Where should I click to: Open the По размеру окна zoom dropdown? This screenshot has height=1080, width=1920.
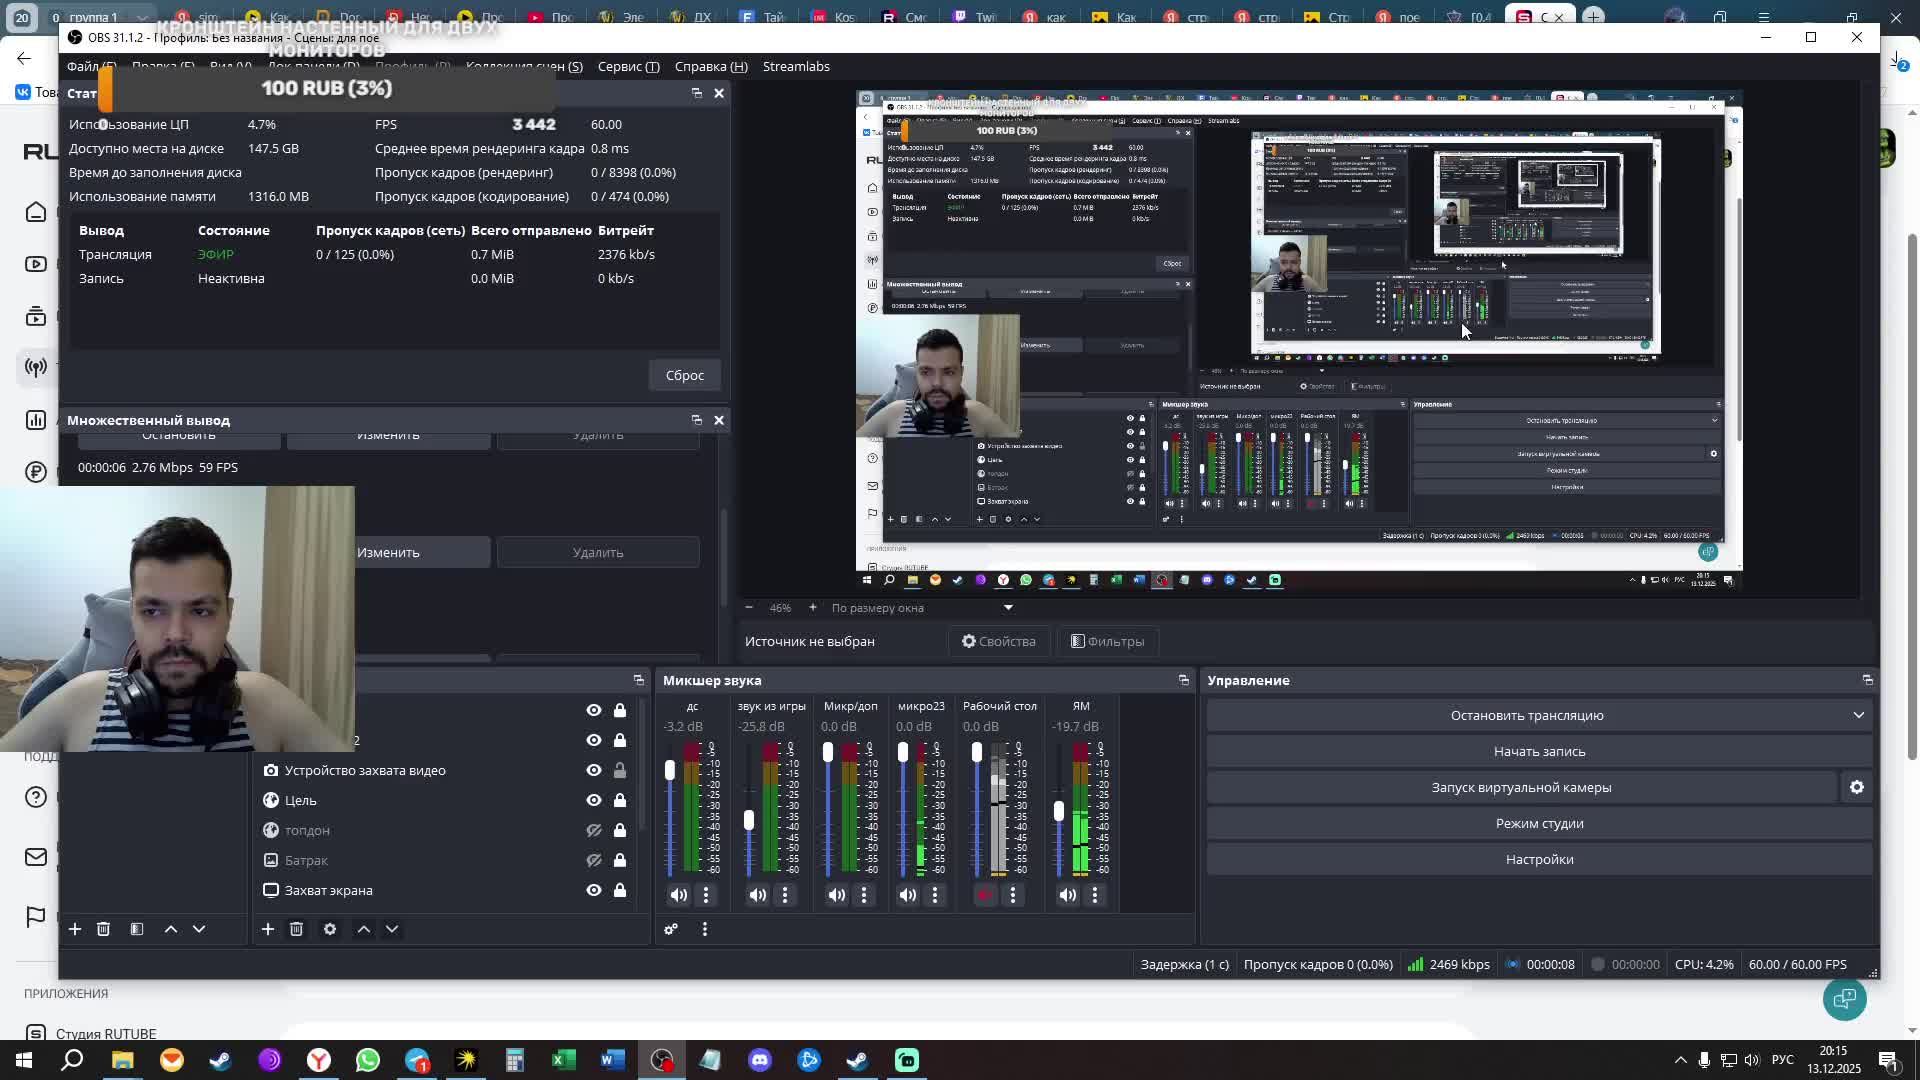pyautogui.click(x=1008, y=607)
